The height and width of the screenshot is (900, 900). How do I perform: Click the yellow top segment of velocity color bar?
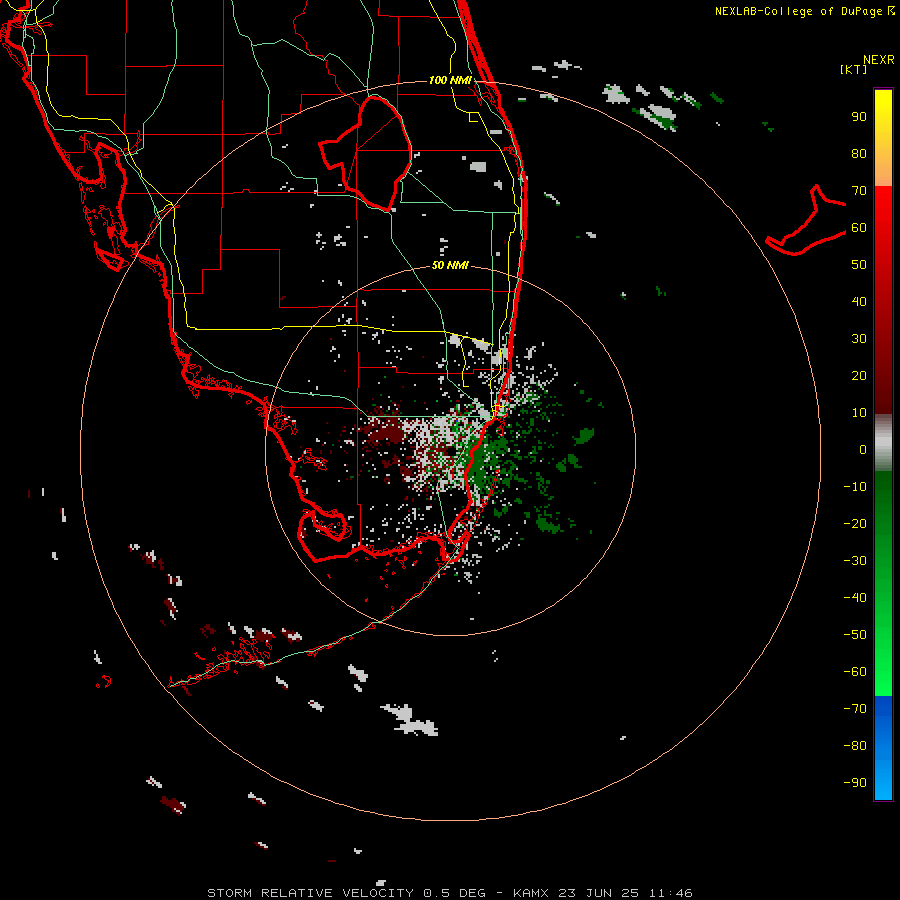click(x=883, y=138)
